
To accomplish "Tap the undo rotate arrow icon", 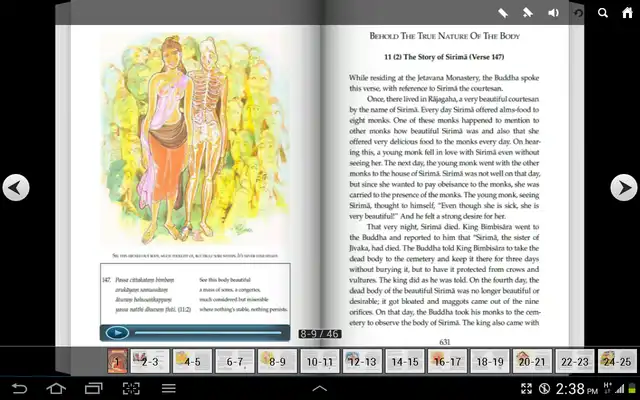I will (578, 13).
